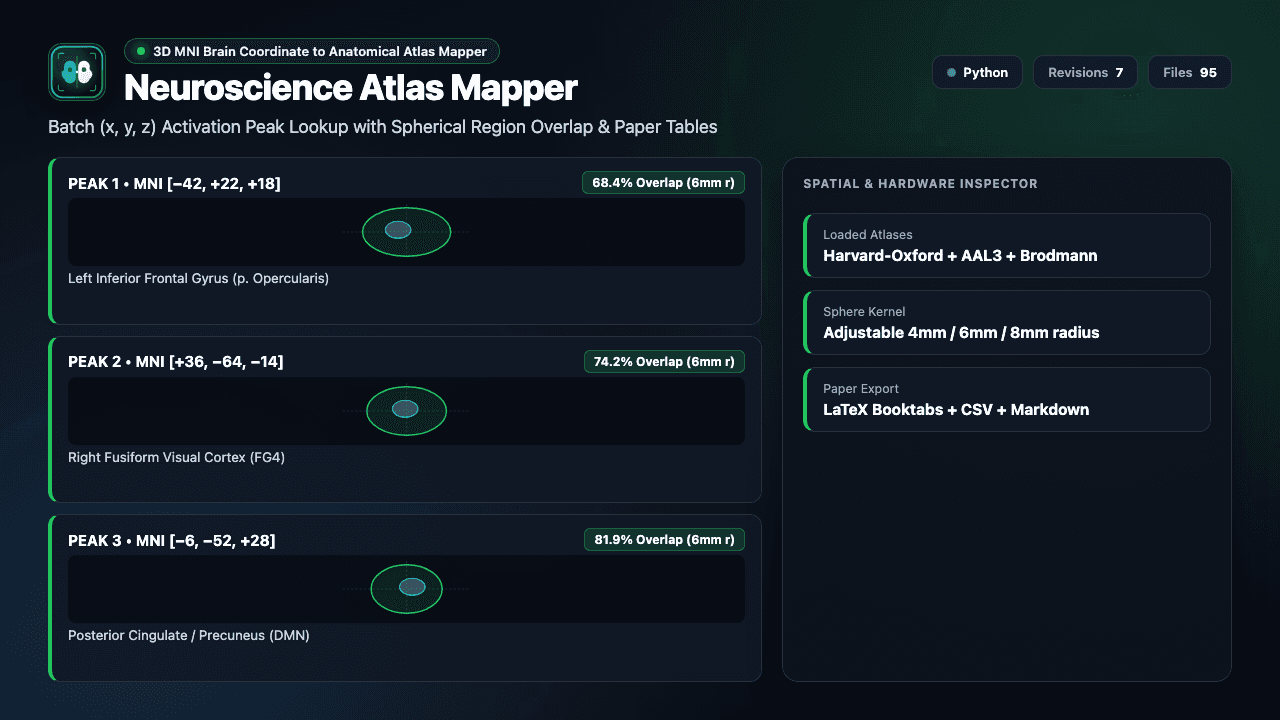Click Posterior Cingulate / Precuneus label
1280x720 pixels.
point(189,635)
